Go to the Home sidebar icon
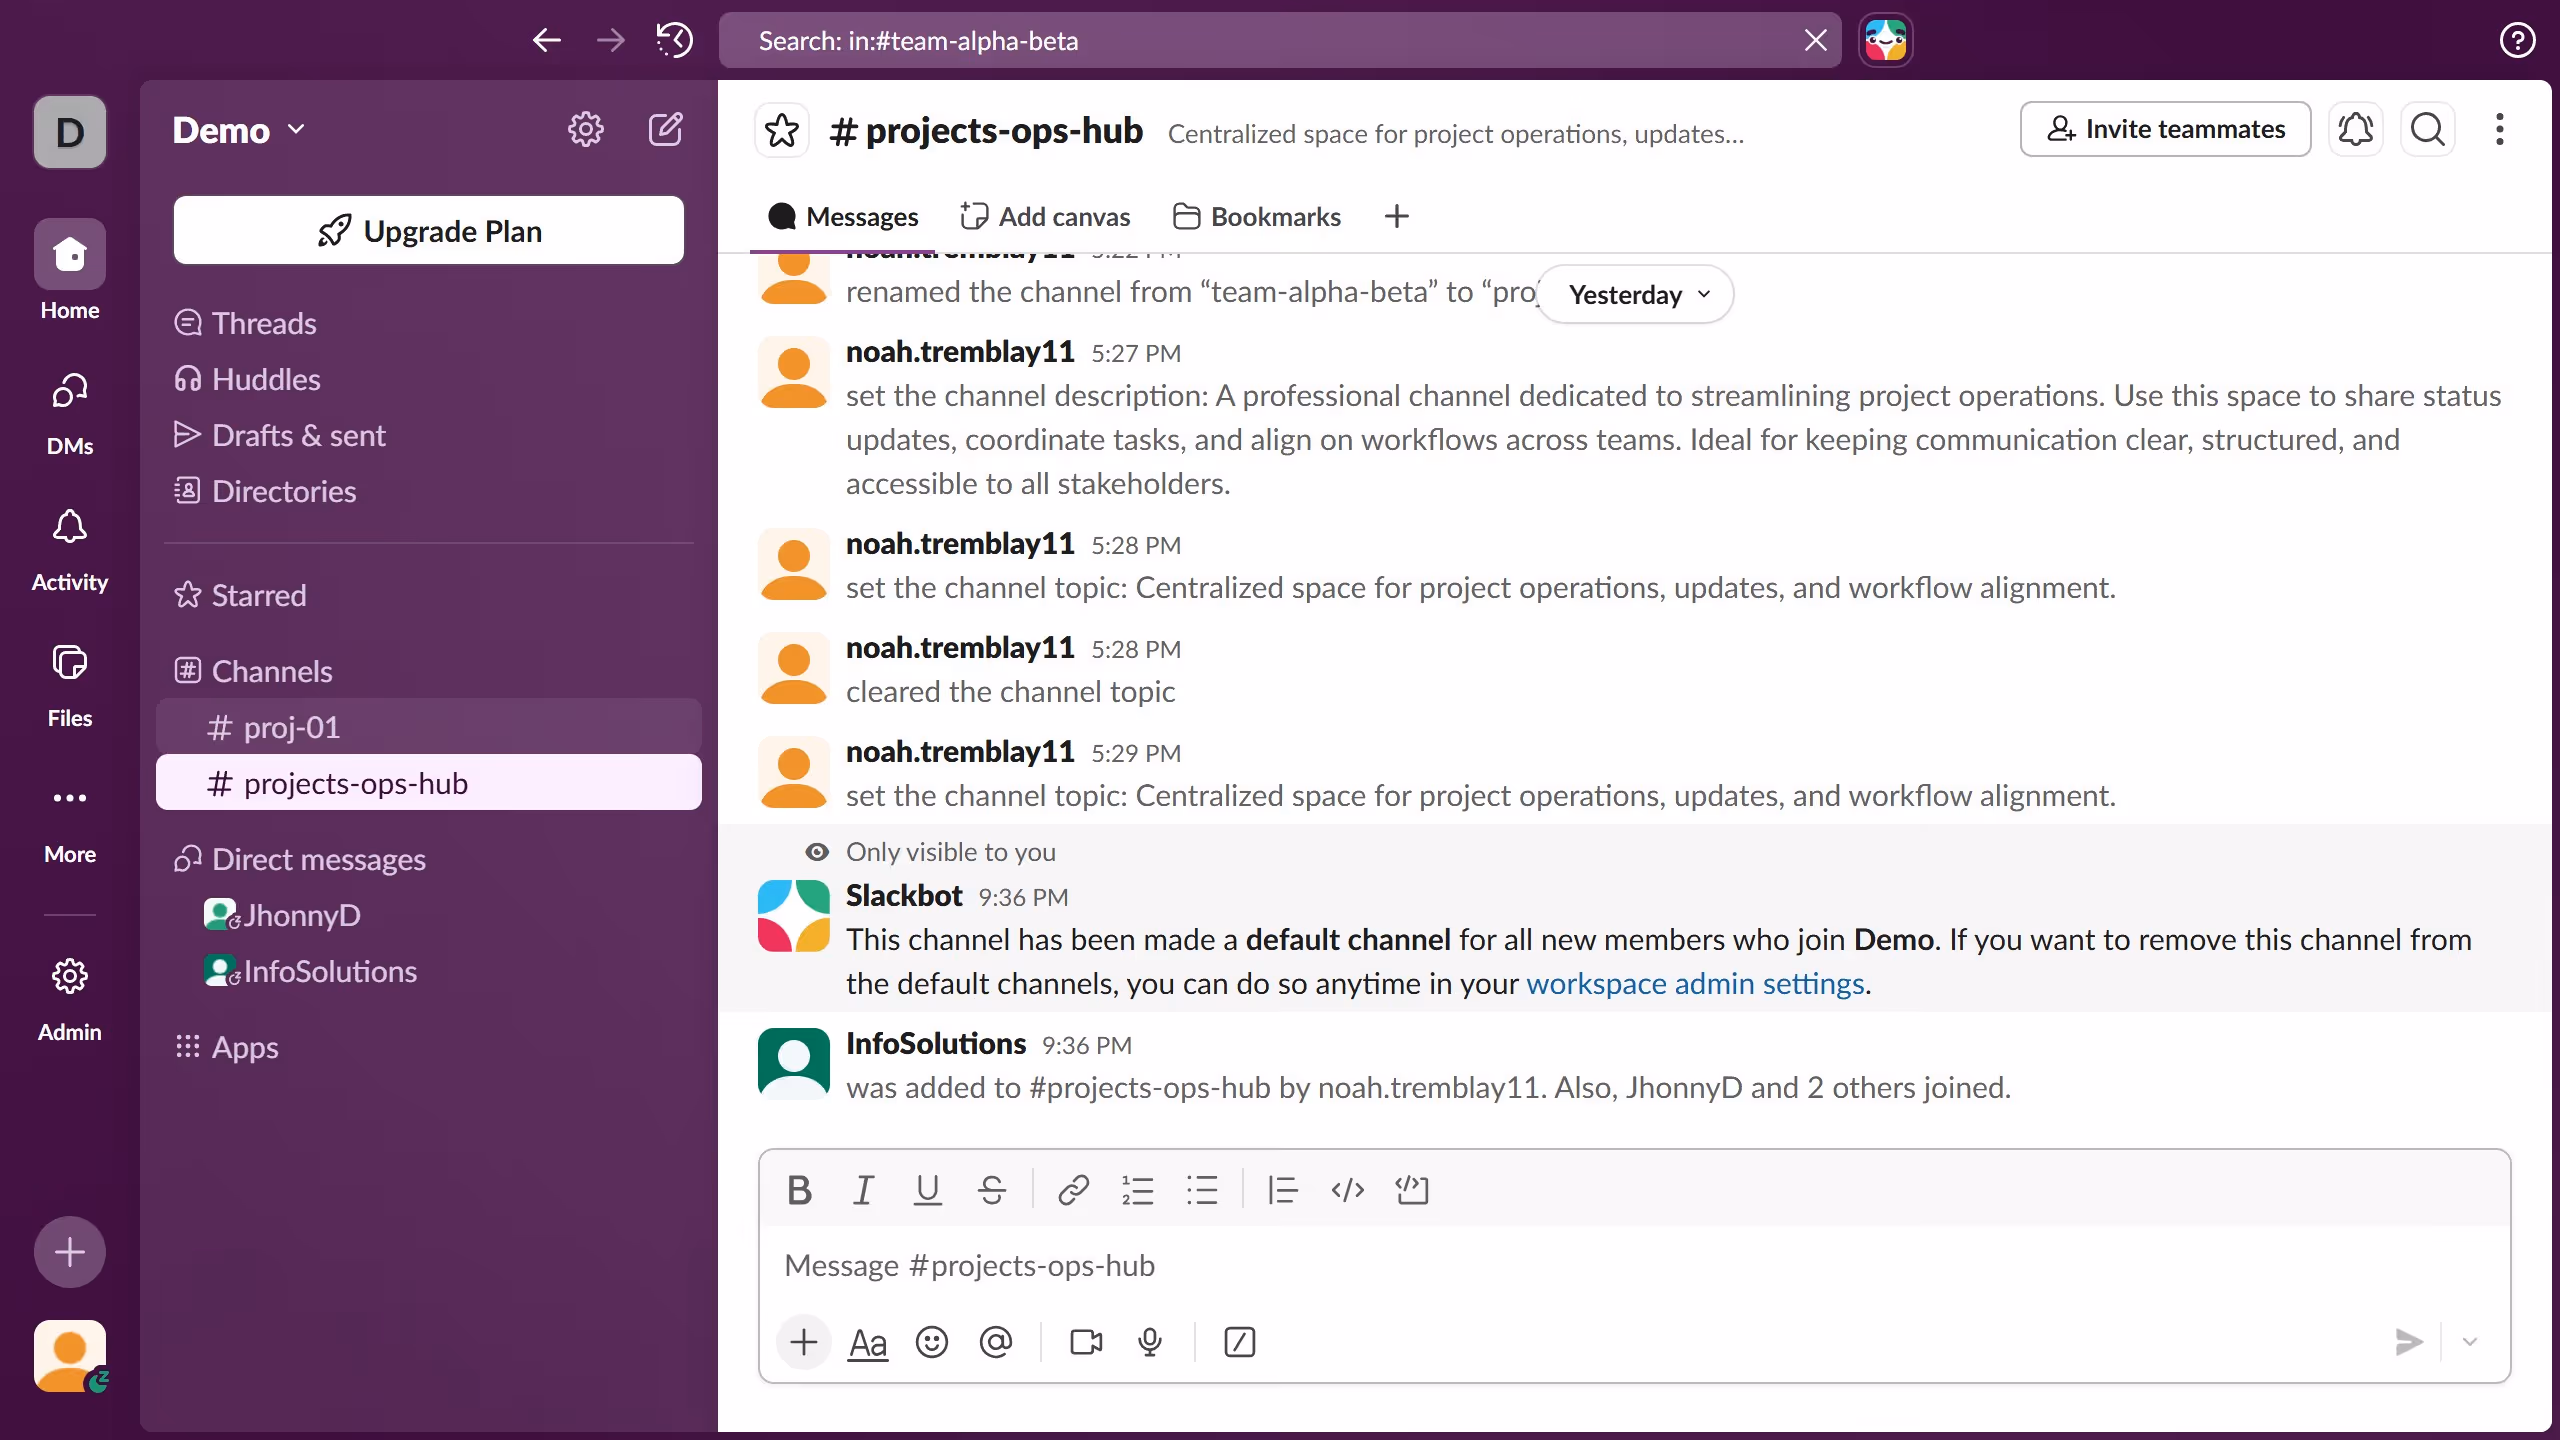The height and width of the screenshot is (1440, 2560). pyautogui.click(x=70, y=270)
